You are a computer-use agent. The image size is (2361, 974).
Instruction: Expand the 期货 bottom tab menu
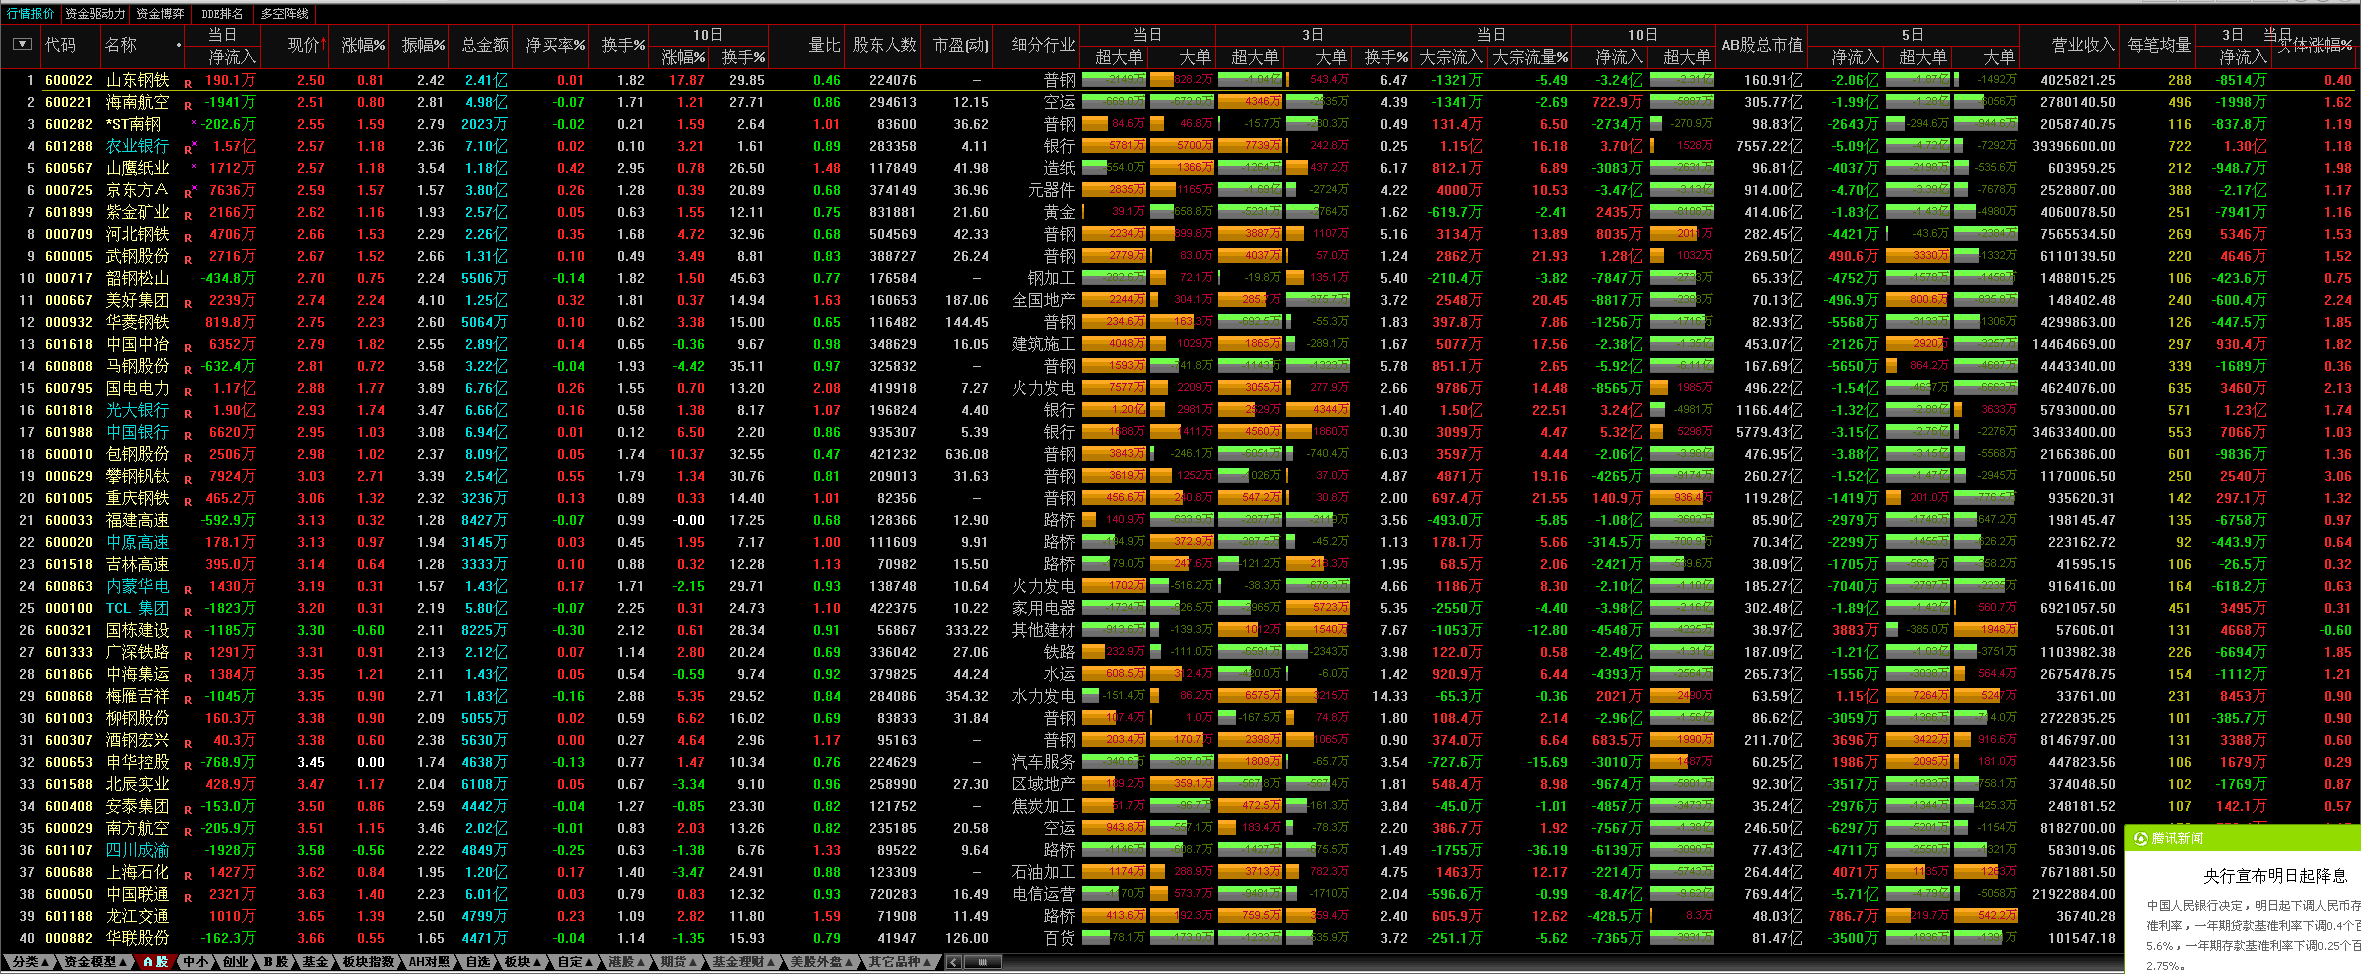click(680, 962)
